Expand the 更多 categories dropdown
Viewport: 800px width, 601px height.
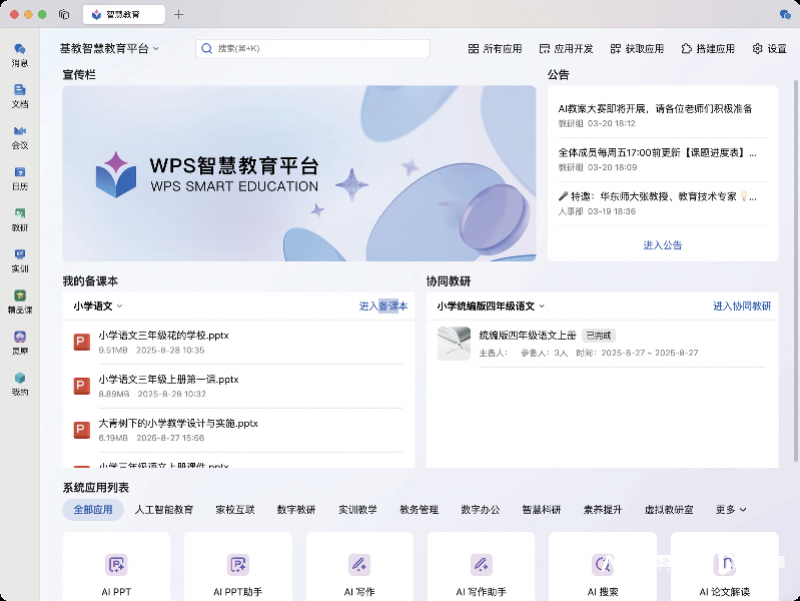click(731, 510)
